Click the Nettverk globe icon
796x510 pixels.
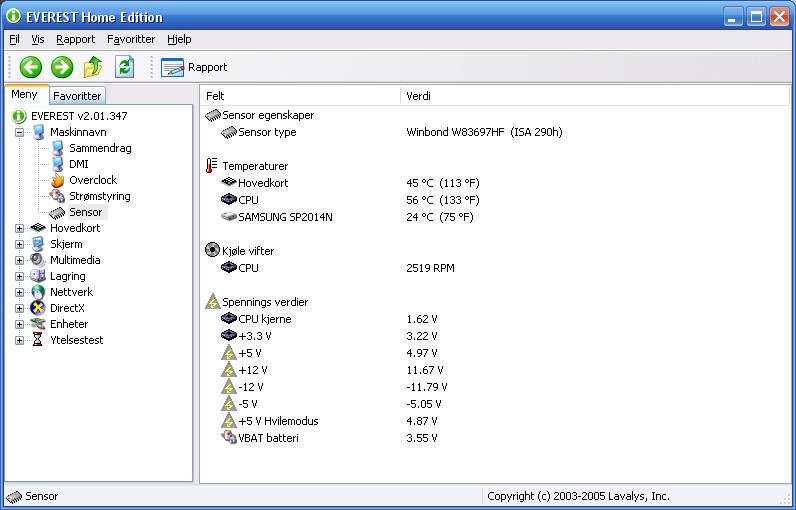(x=38, y=292)
